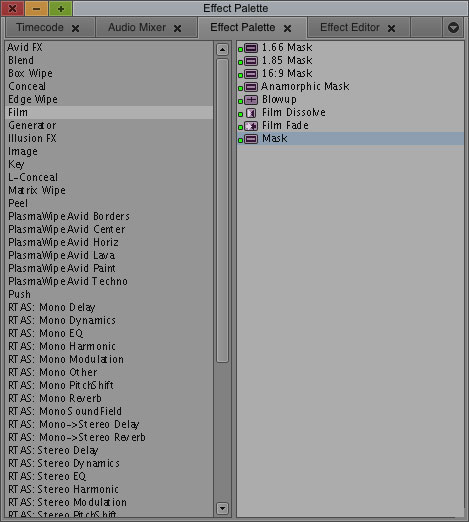Select the Film Fade effect icon

coord(251,126)
